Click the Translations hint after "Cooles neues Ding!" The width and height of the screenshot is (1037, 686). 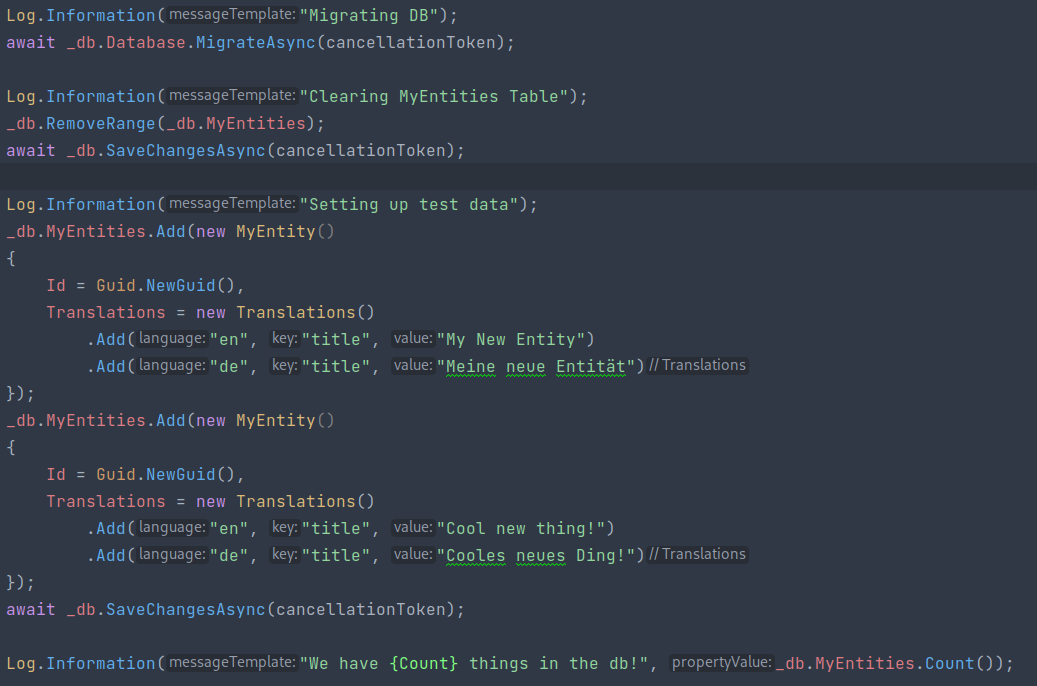(697, 555)
